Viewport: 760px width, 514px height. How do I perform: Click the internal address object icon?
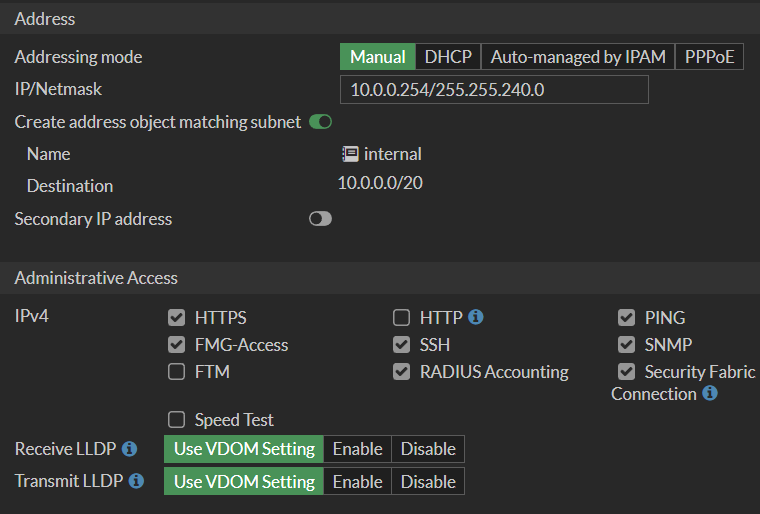350,154
